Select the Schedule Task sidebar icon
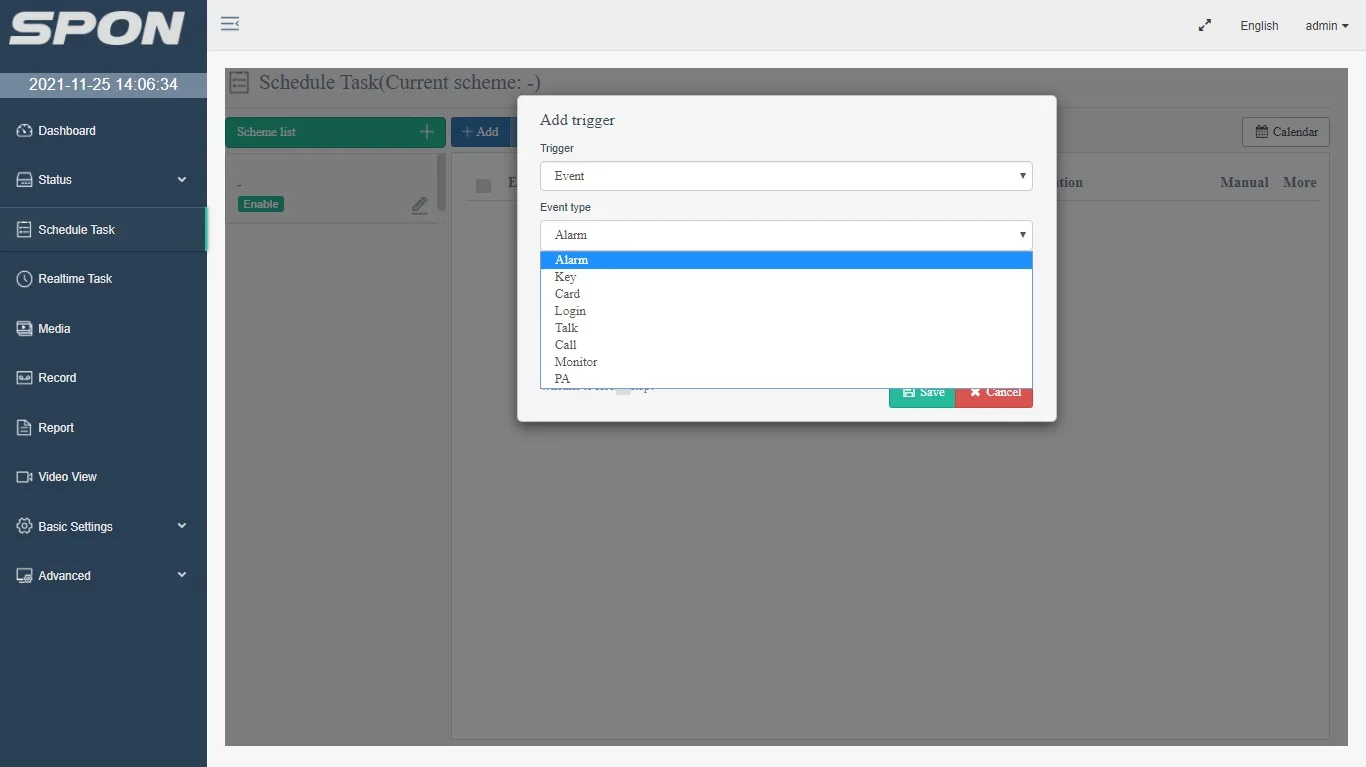Image resolution: width=1366 pixels, height=767 pixels. coord(25,230)
